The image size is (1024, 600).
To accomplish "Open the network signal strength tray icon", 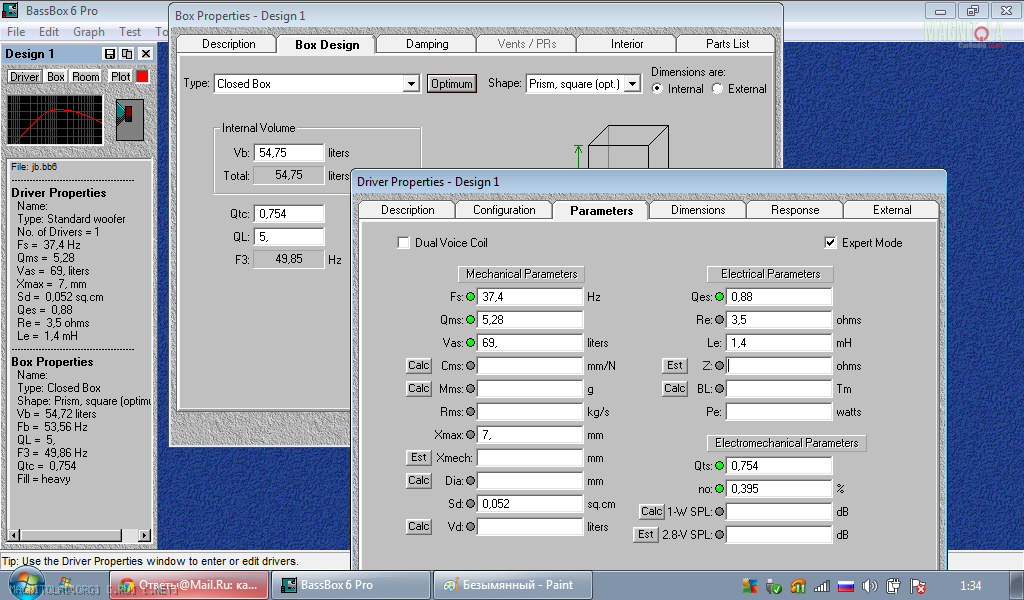I will point(822,586).
